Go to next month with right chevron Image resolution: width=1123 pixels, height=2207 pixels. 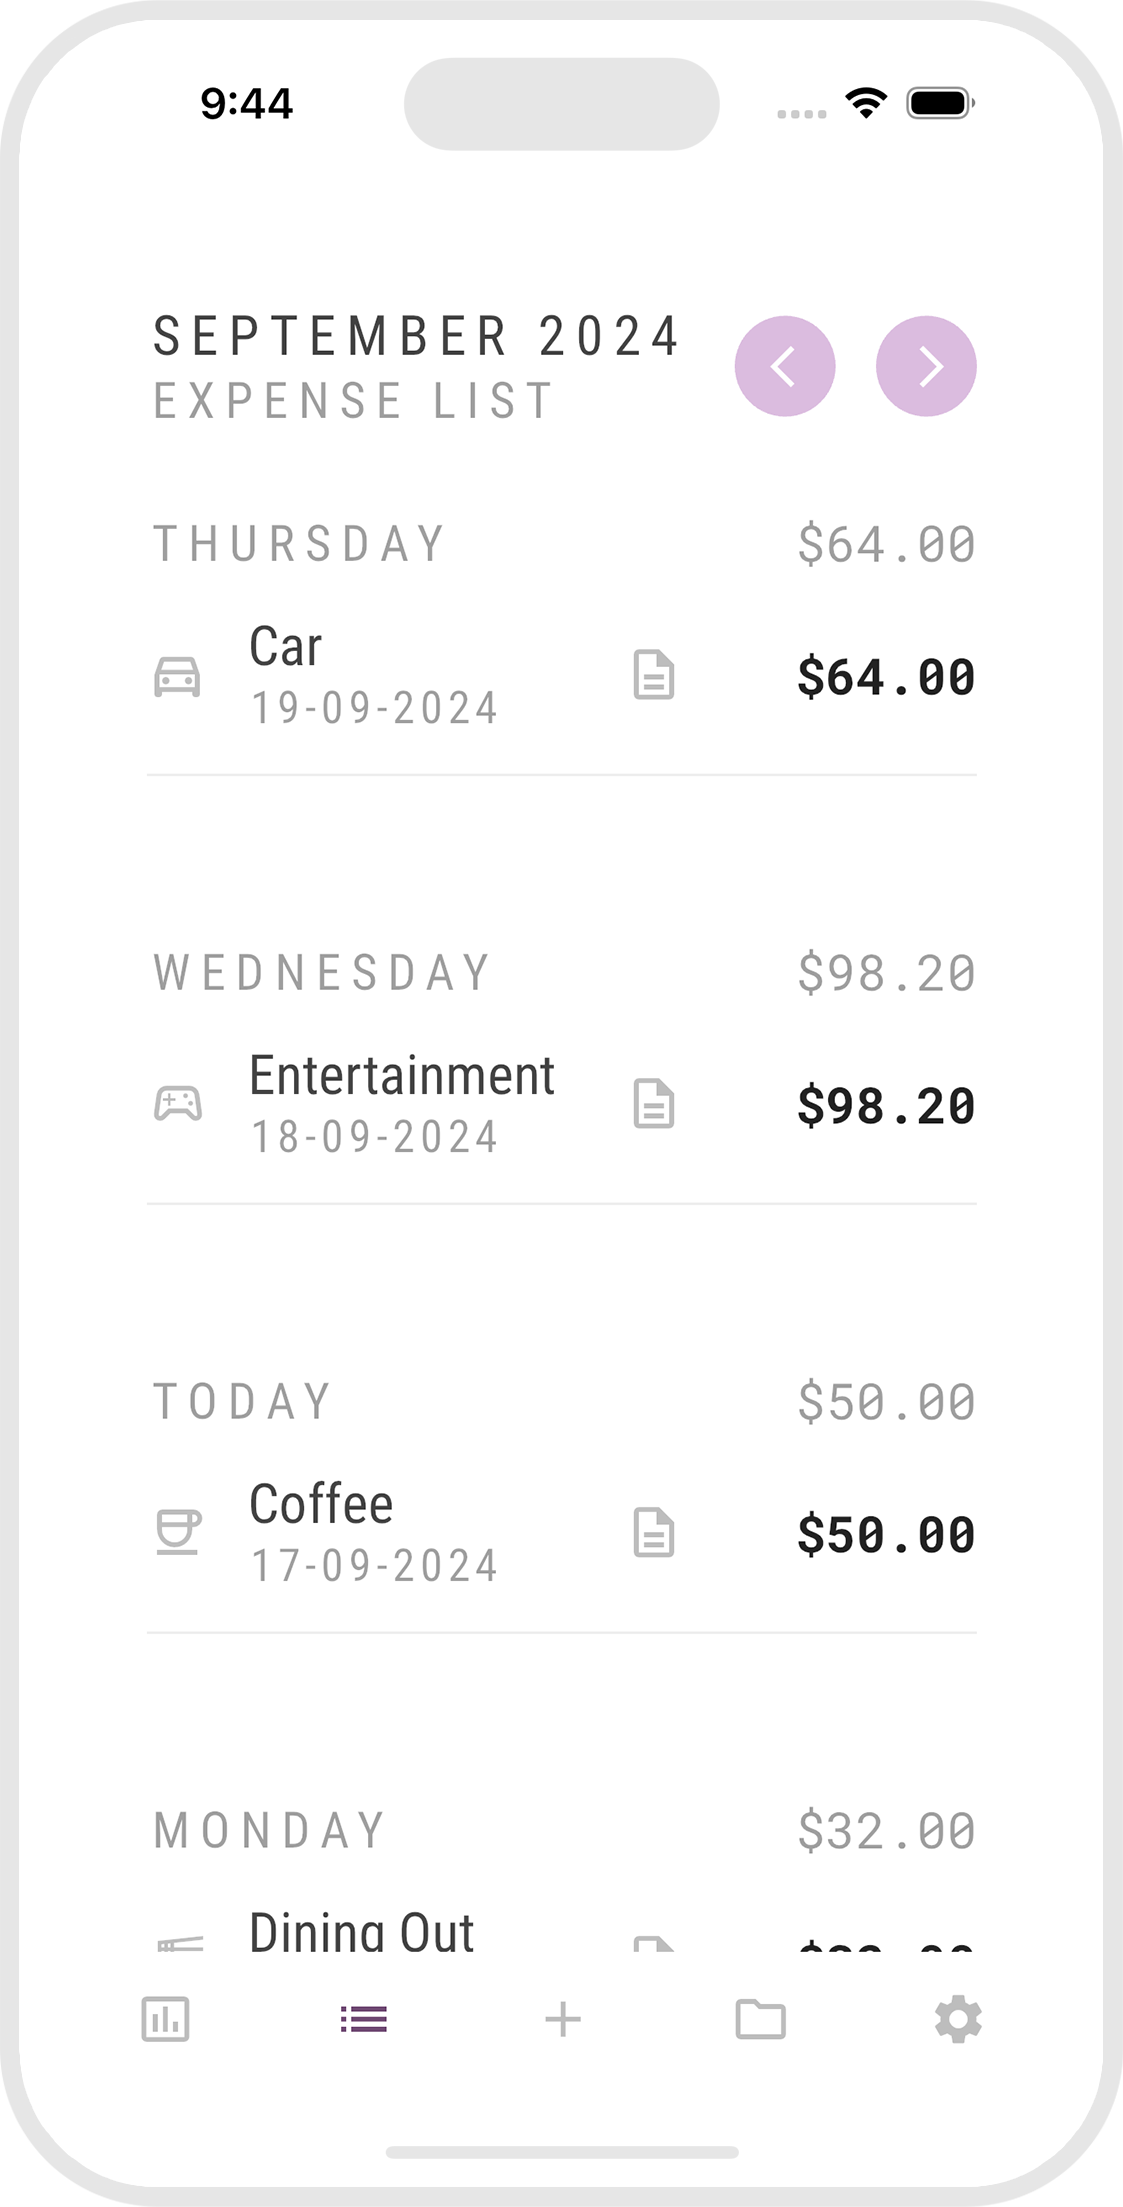coord(926,366)
